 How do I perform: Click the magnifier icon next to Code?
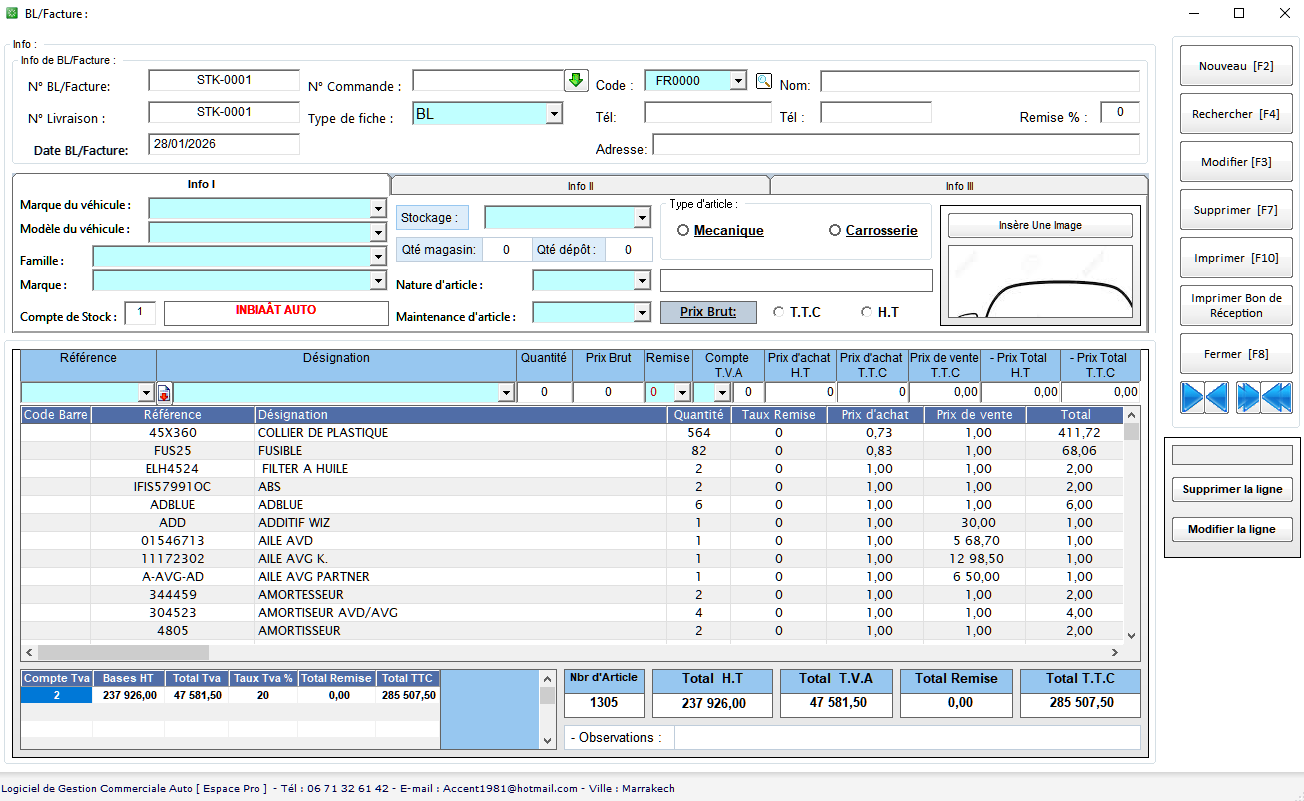764,81
